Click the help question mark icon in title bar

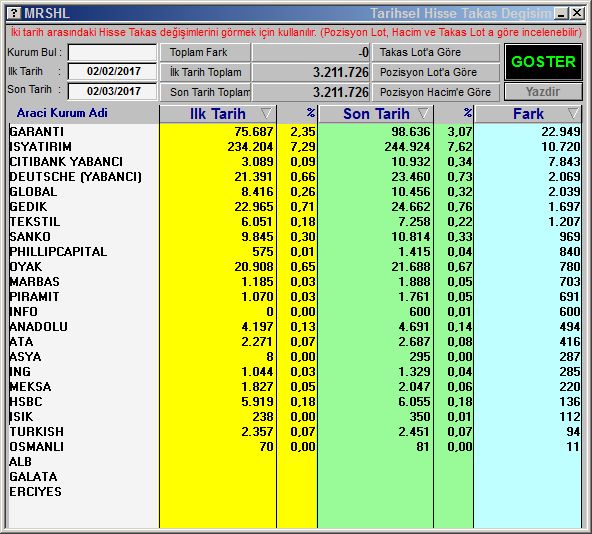pyautogui.click(x=14, y=13)
